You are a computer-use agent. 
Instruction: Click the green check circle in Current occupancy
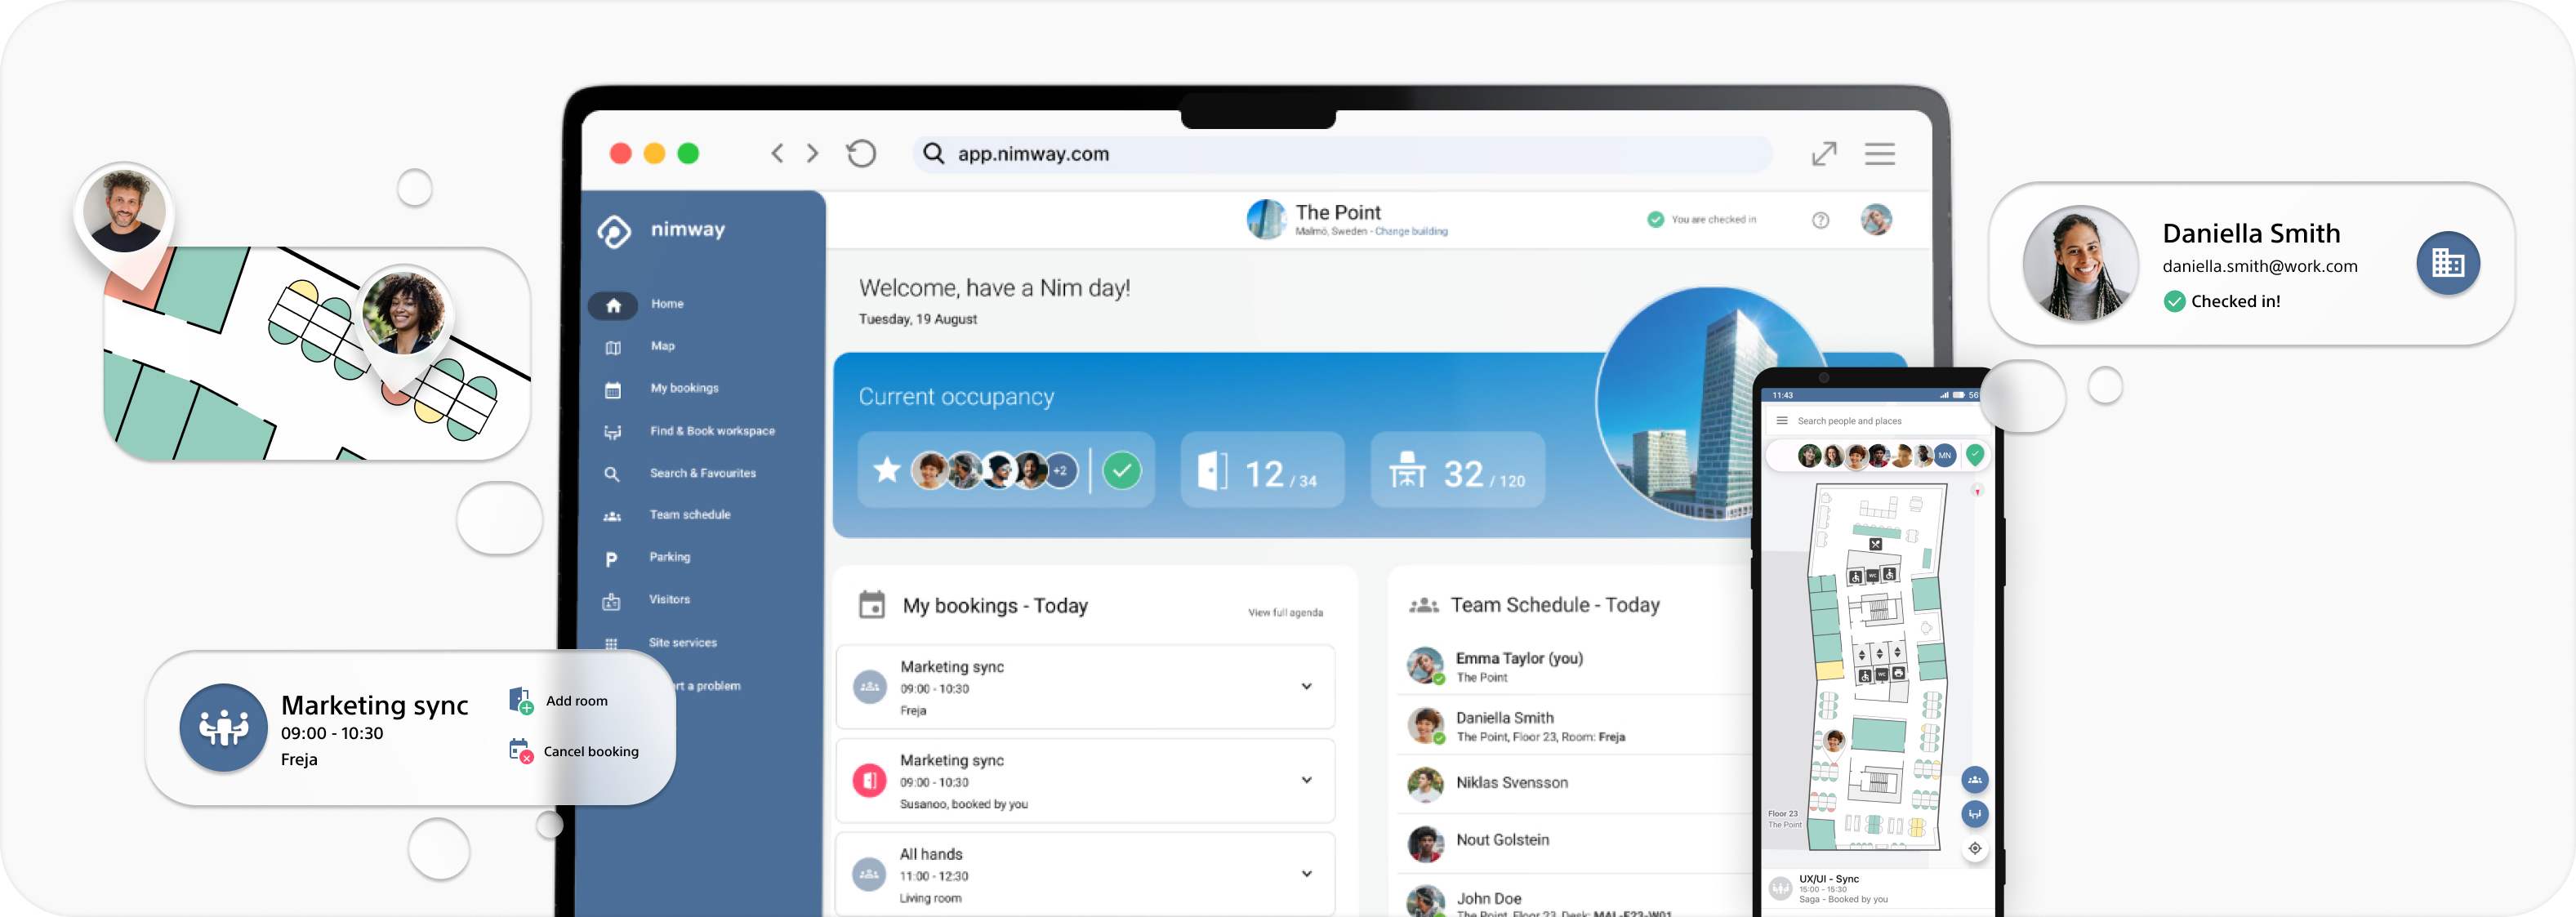pyautogui.click(x=1122, y=469)
